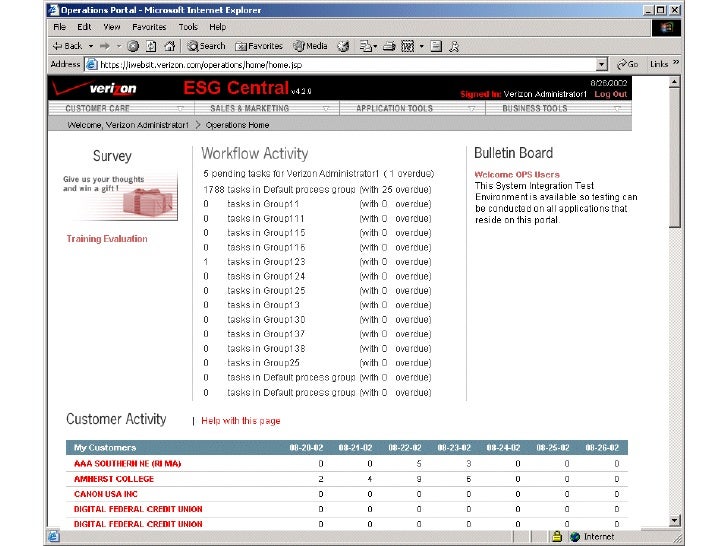The image size is (728, 546).
Task: Click the vertical scrollbar thumb
Action: [675, 158]
